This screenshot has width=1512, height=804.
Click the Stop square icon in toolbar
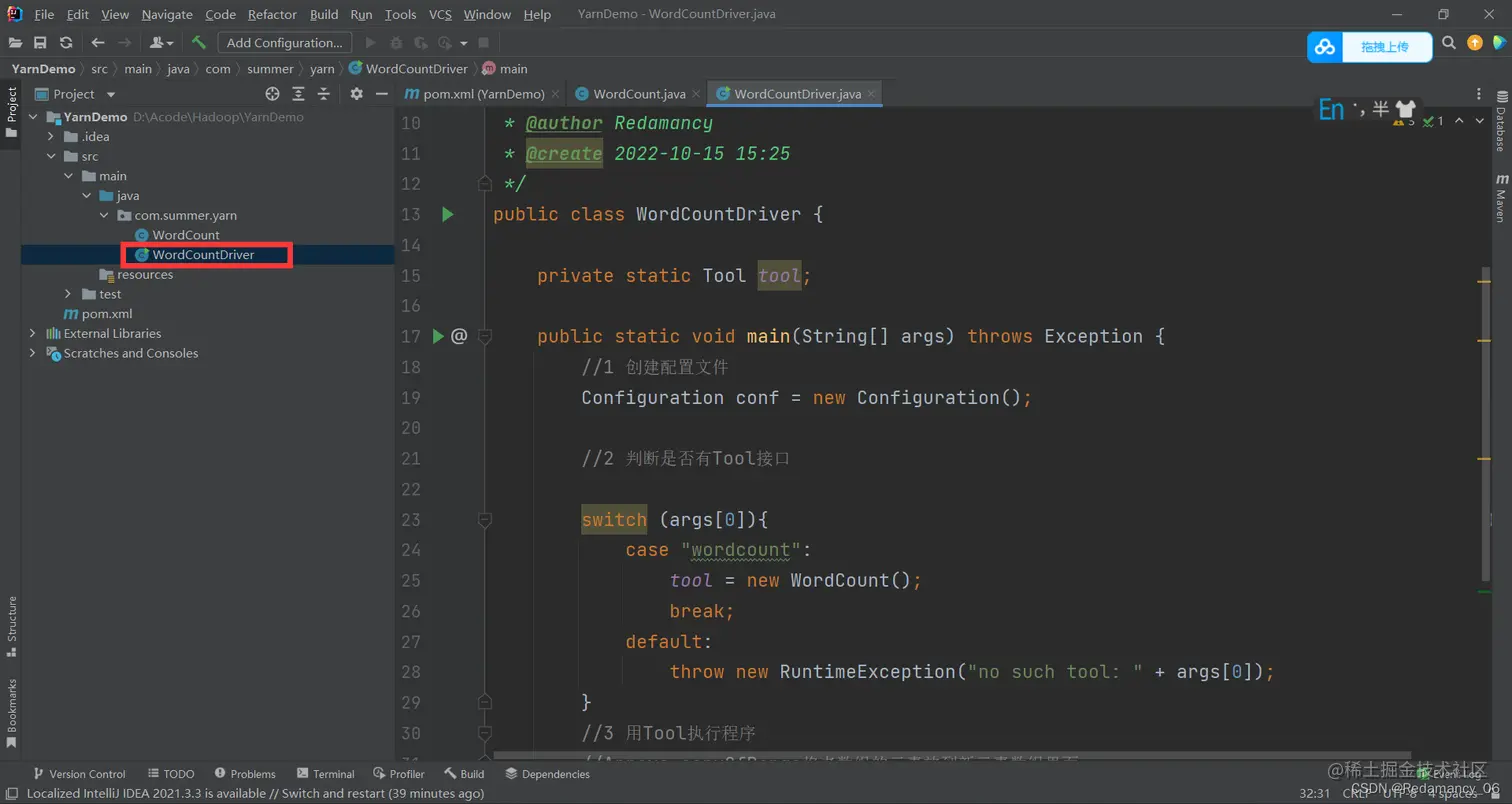[484, 43]
